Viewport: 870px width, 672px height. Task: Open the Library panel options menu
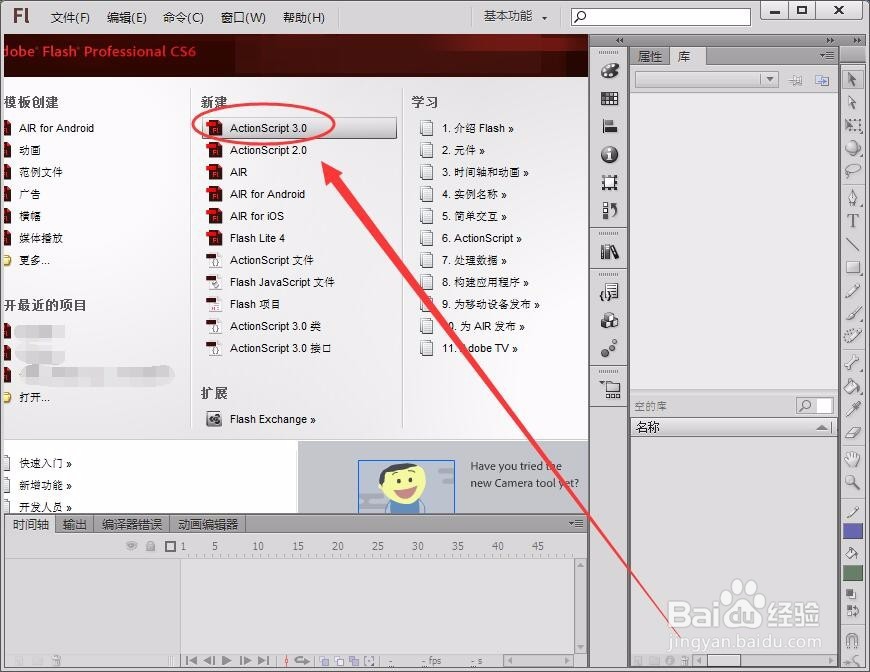(x=827, y=55)
